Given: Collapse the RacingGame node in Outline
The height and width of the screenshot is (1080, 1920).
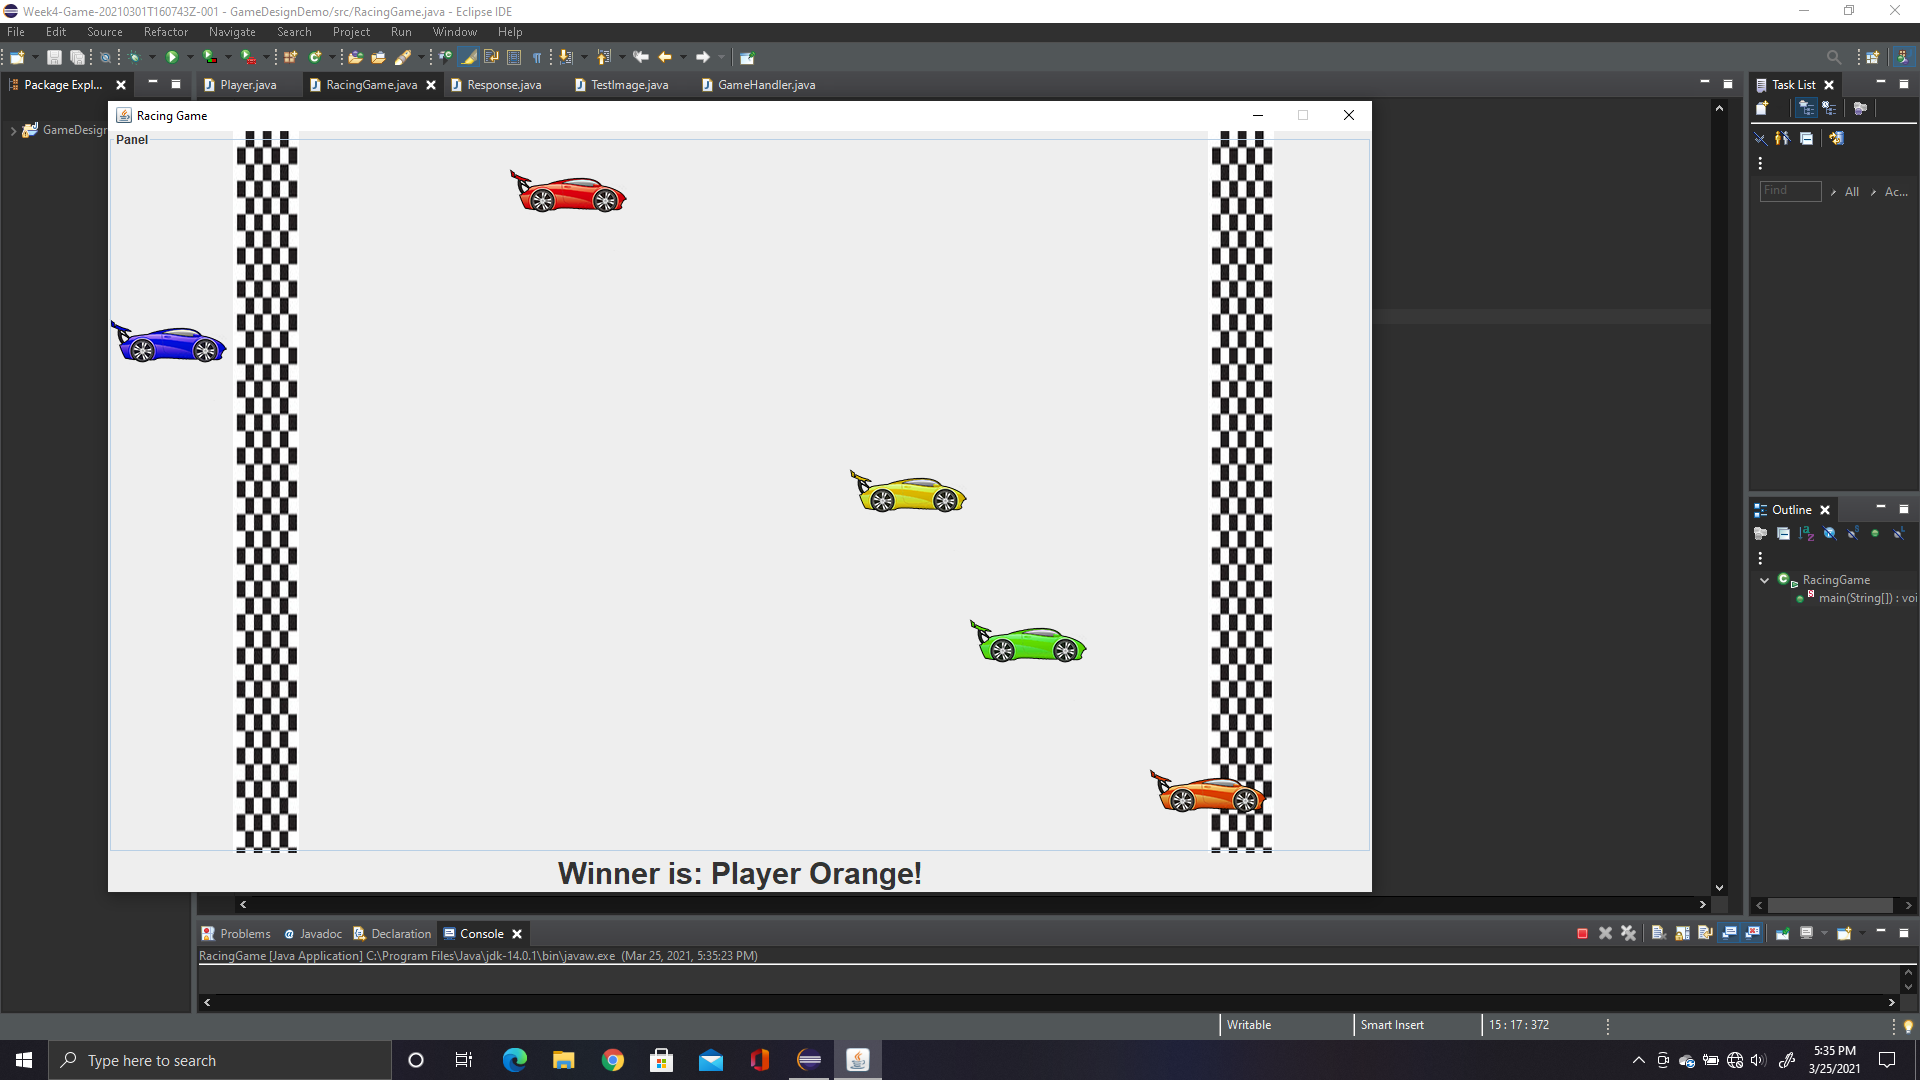Looking at the screenshot, I should [x=1765, y=580].
